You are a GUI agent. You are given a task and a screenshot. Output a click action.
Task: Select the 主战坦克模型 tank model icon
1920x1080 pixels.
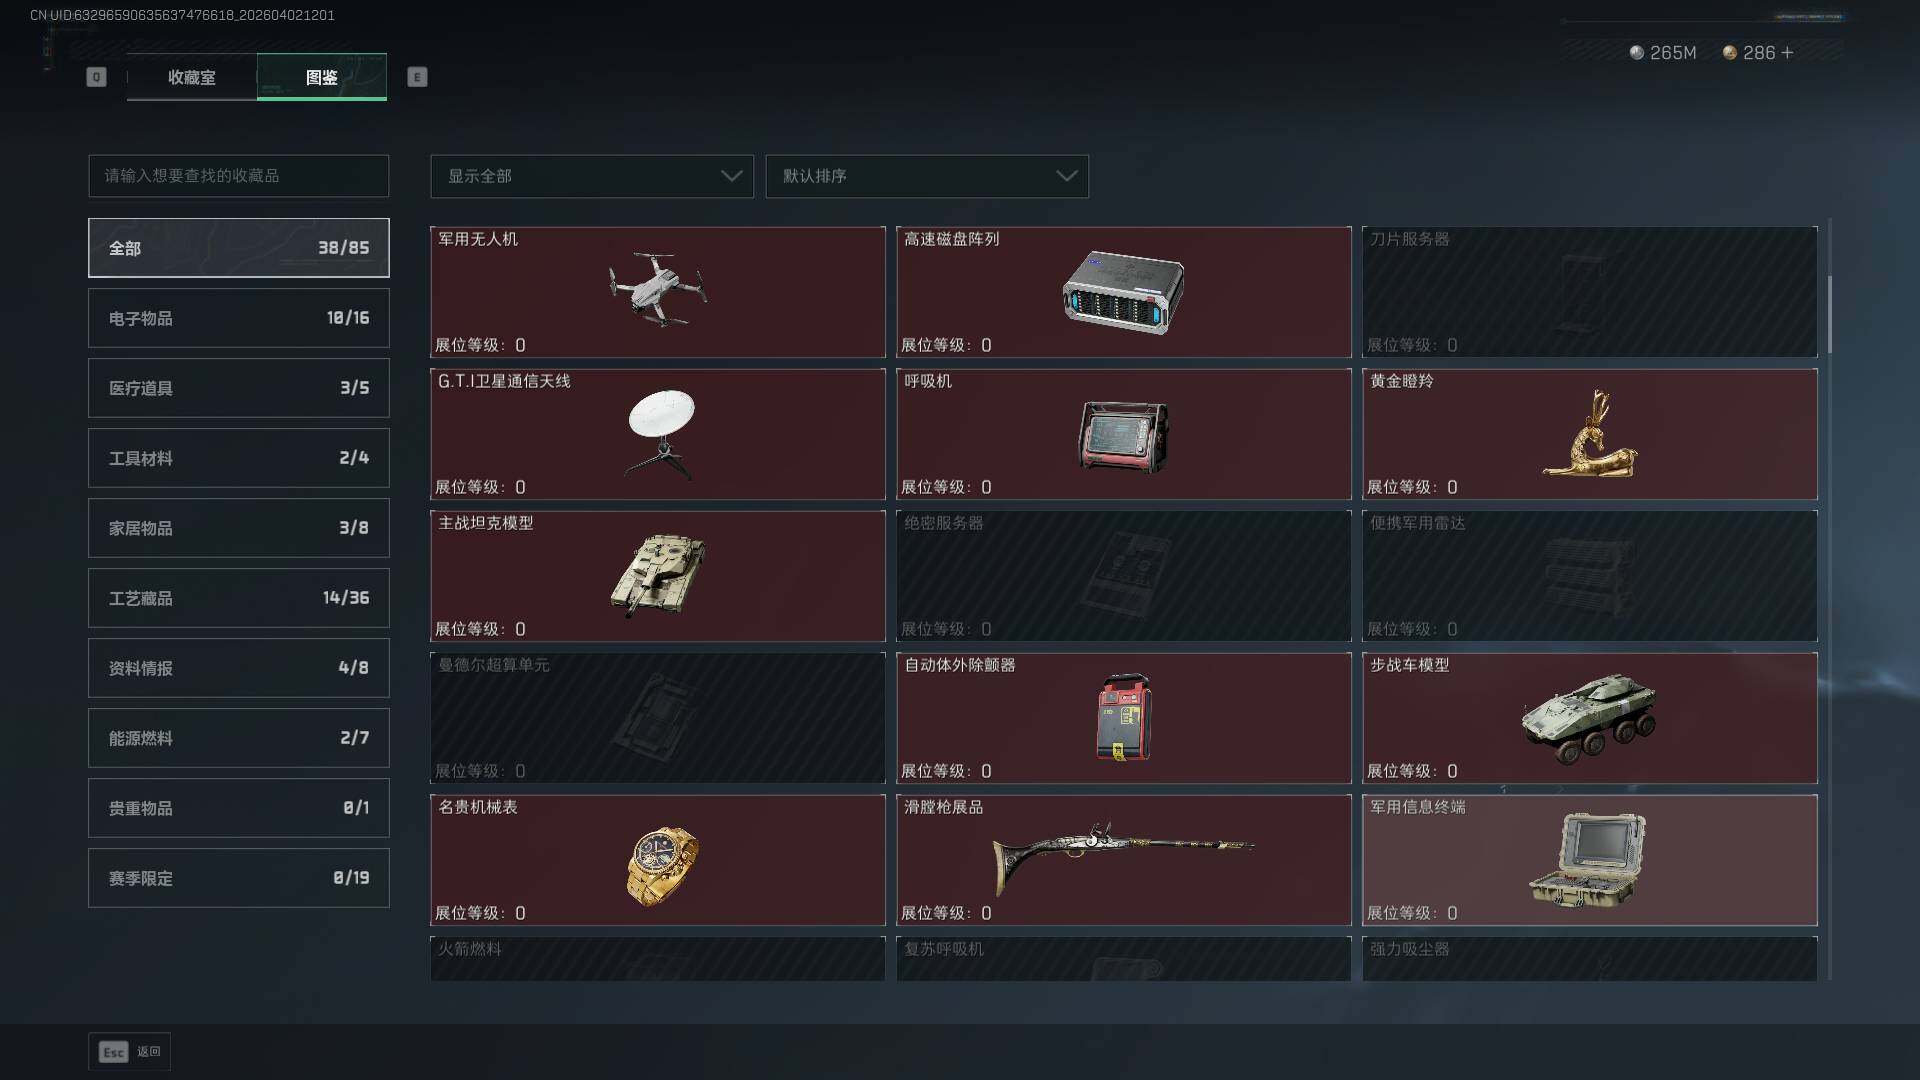click(658, 575)
